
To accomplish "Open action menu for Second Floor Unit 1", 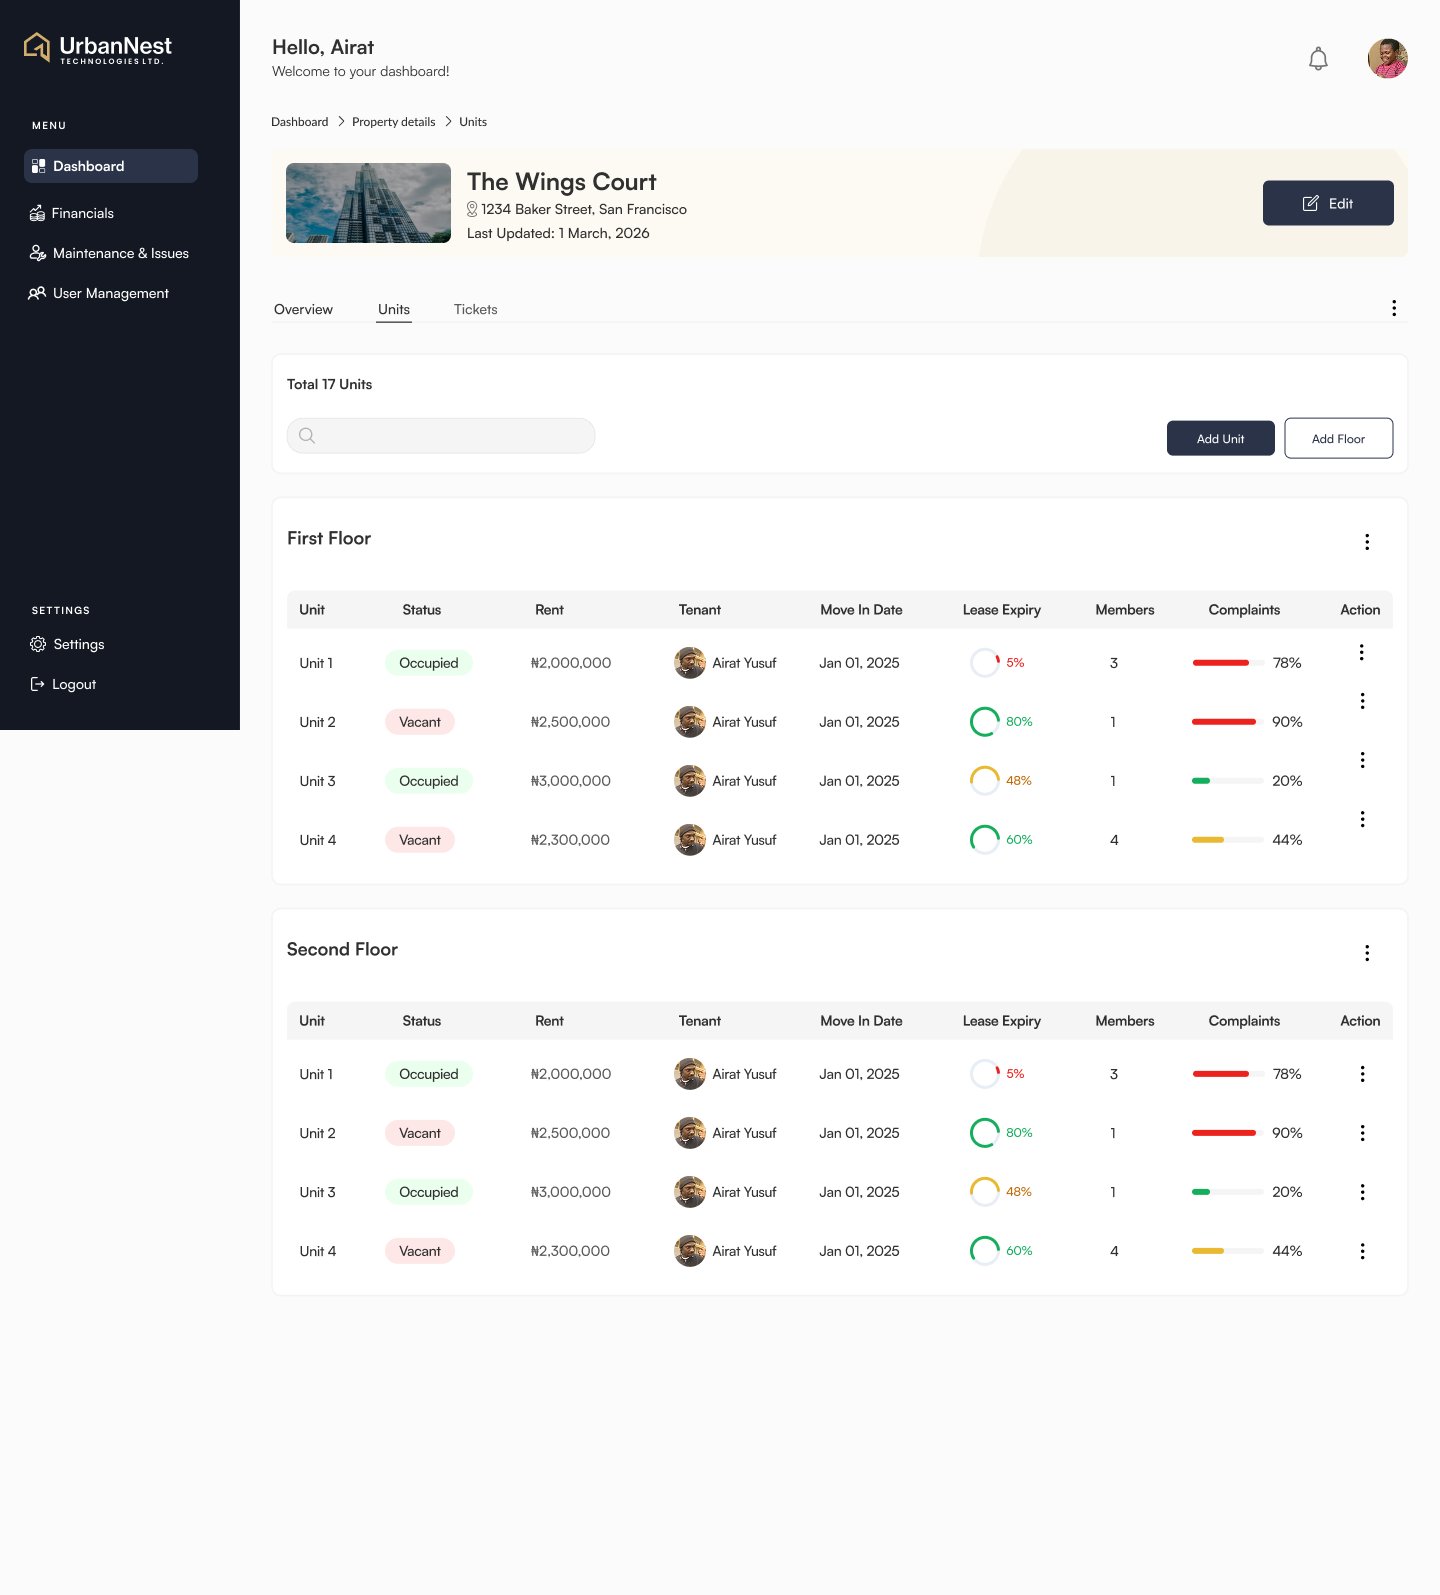I will point(1362,1074).
